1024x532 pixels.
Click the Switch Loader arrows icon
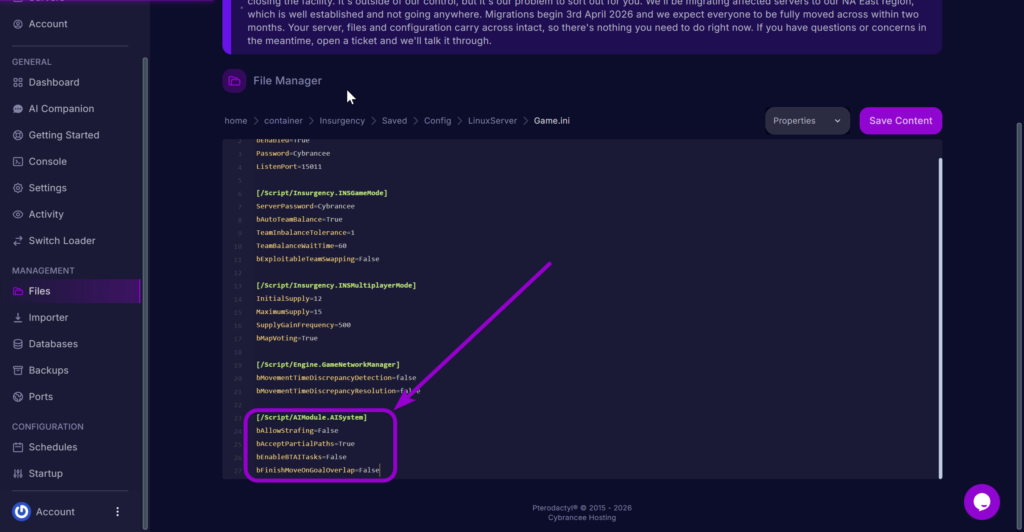tap(18, 241)
